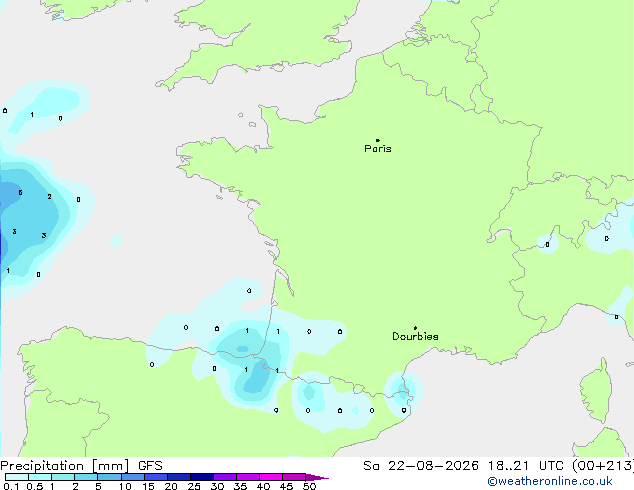634x490 pixels.
Task: Click the Dourbies location label
Action: 415,336
